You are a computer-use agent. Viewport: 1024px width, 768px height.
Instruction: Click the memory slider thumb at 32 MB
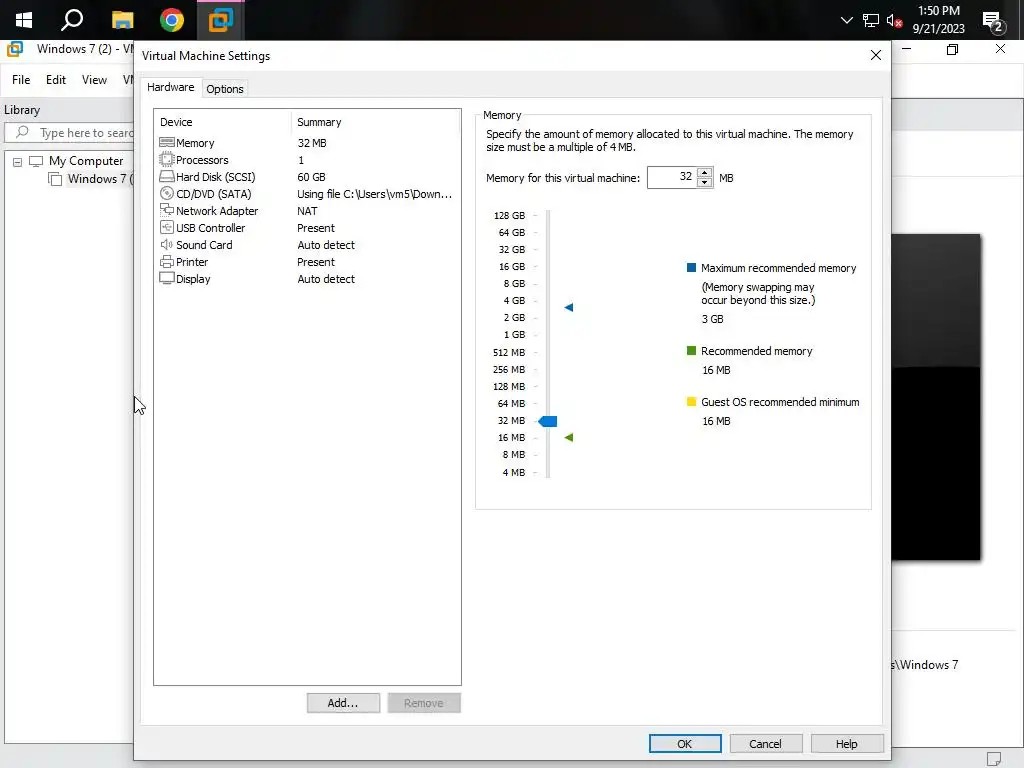[548, 421]
